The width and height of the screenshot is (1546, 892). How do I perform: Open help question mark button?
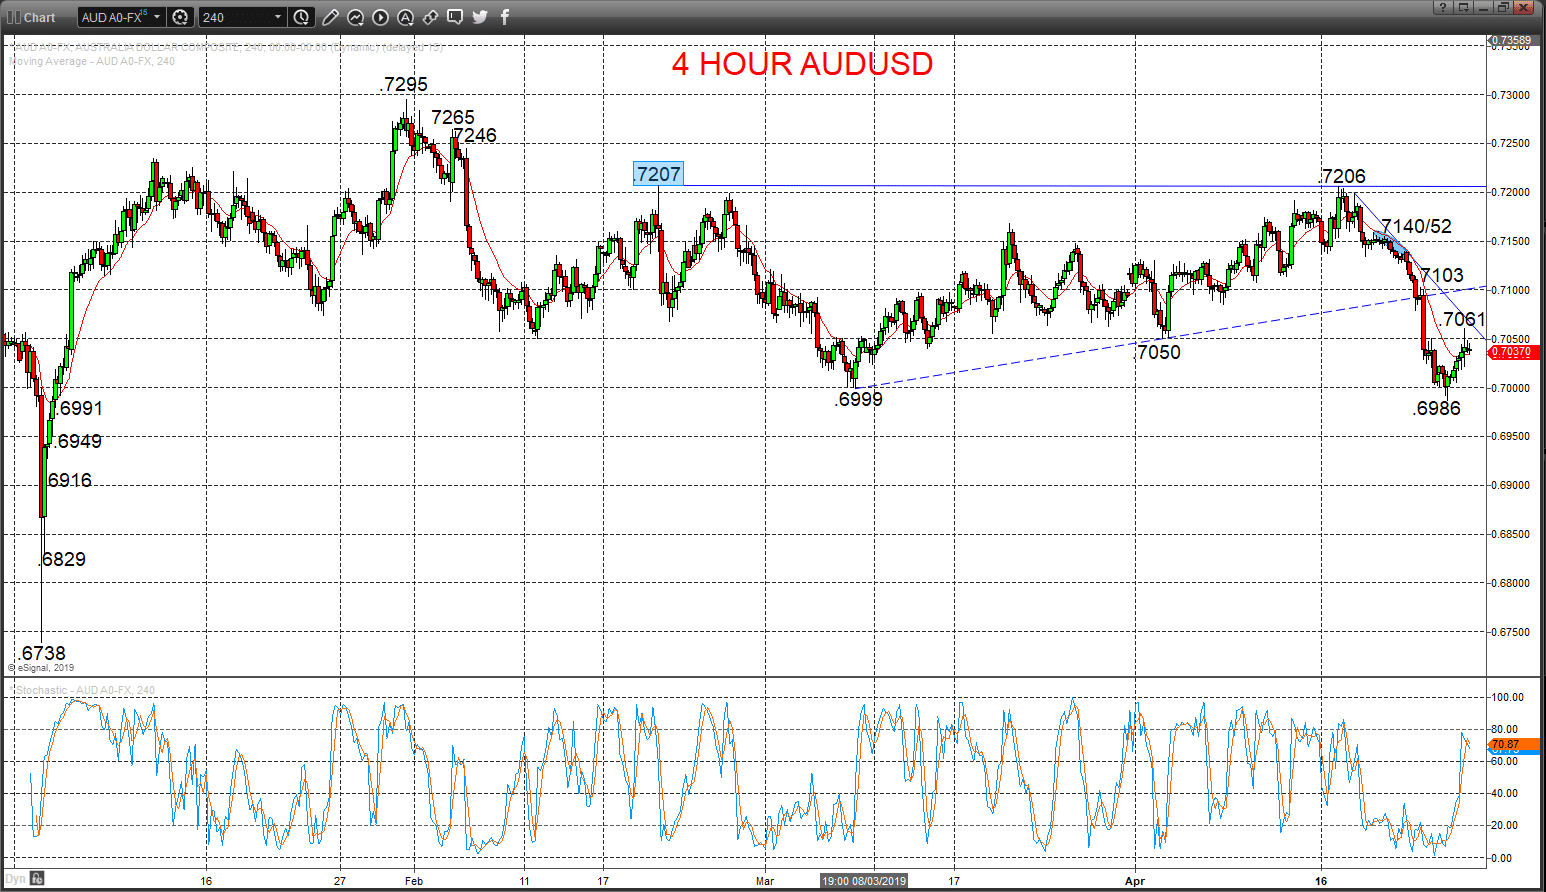(1443, 7)
